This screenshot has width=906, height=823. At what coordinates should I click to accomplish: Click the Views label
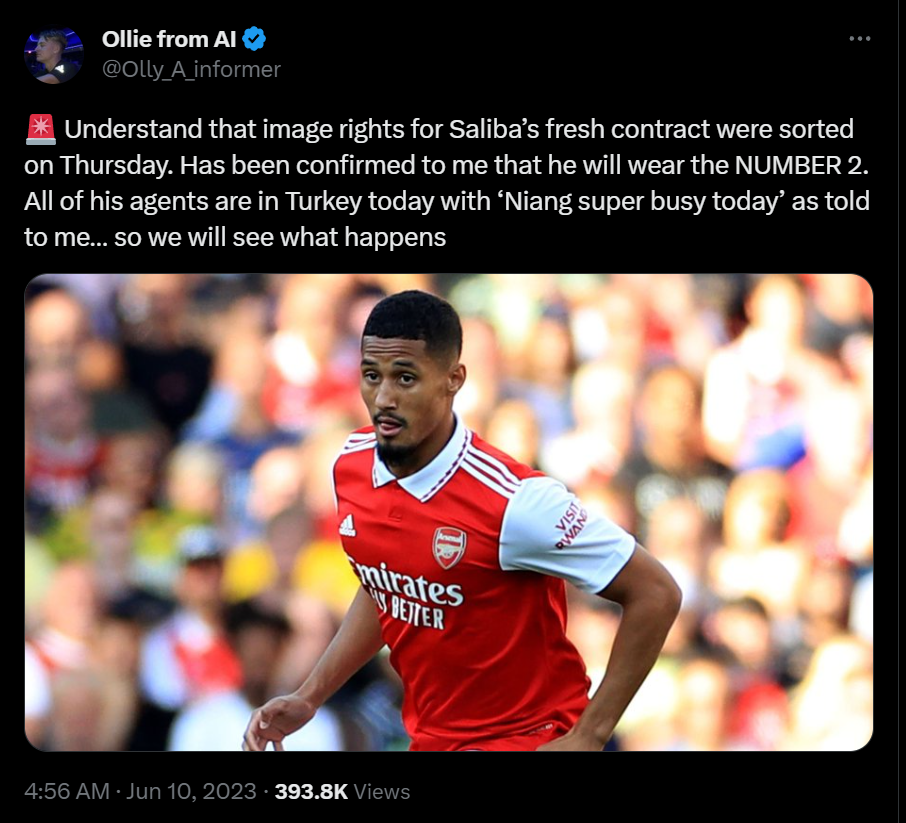[x=381, y=791]
